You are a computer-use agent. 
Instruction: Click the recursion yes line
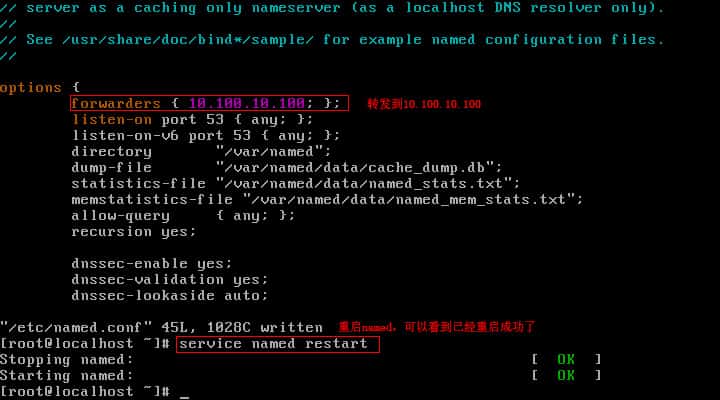click(134, 231)
